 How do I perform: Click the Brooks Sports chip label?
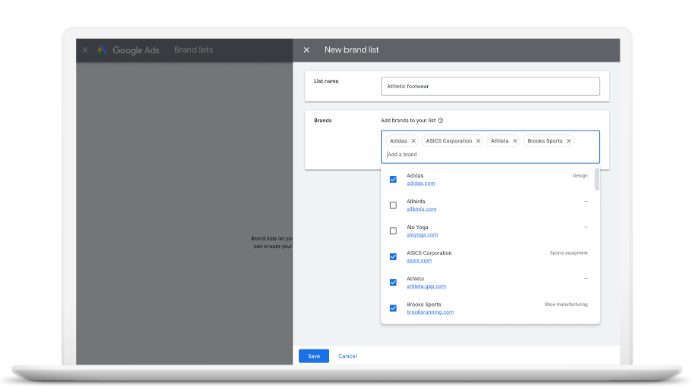tap(545, 141)
